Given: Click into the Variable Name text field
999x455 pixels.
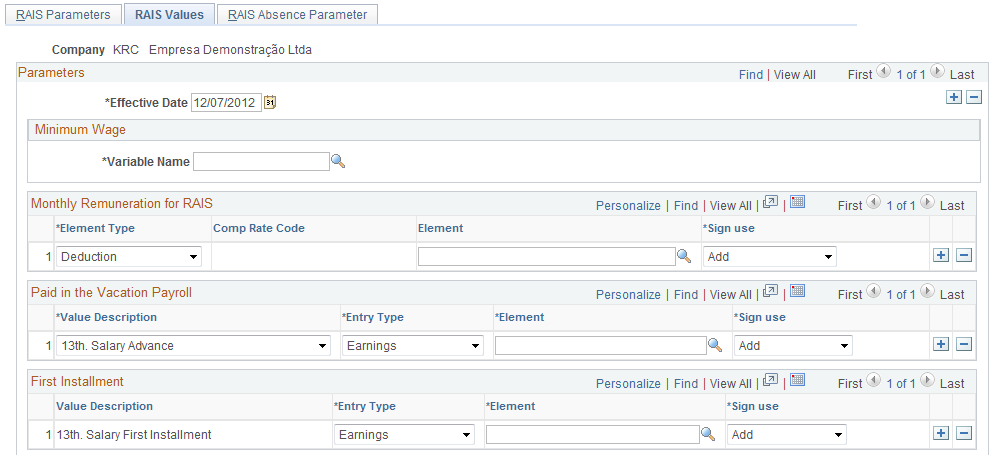Looking at the screenshot, I should pos(262,162).
